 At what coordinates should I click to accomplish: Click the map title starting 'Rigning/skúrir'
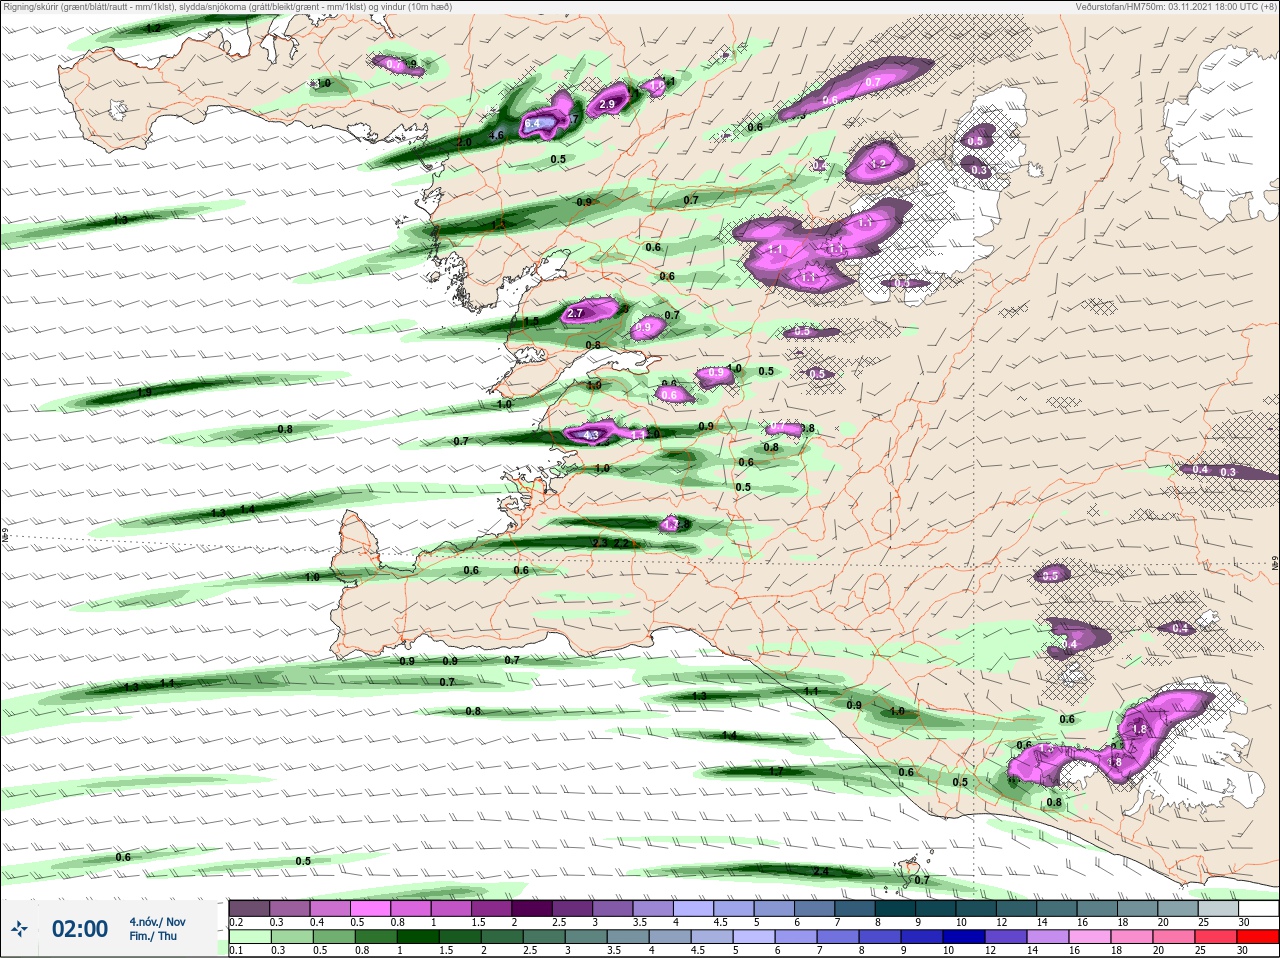pyautogui.click(x=227, y=6)
